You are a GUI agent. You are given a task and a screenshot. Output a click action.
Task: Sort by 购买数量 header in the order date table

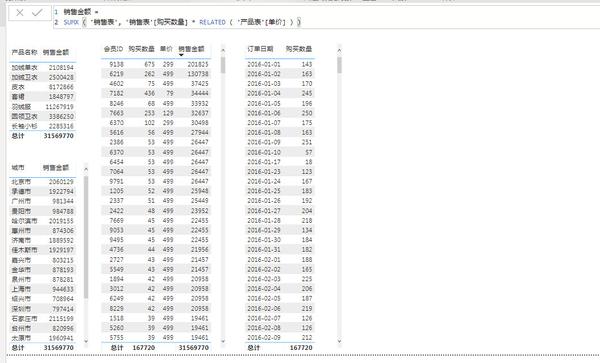point(299,49)
